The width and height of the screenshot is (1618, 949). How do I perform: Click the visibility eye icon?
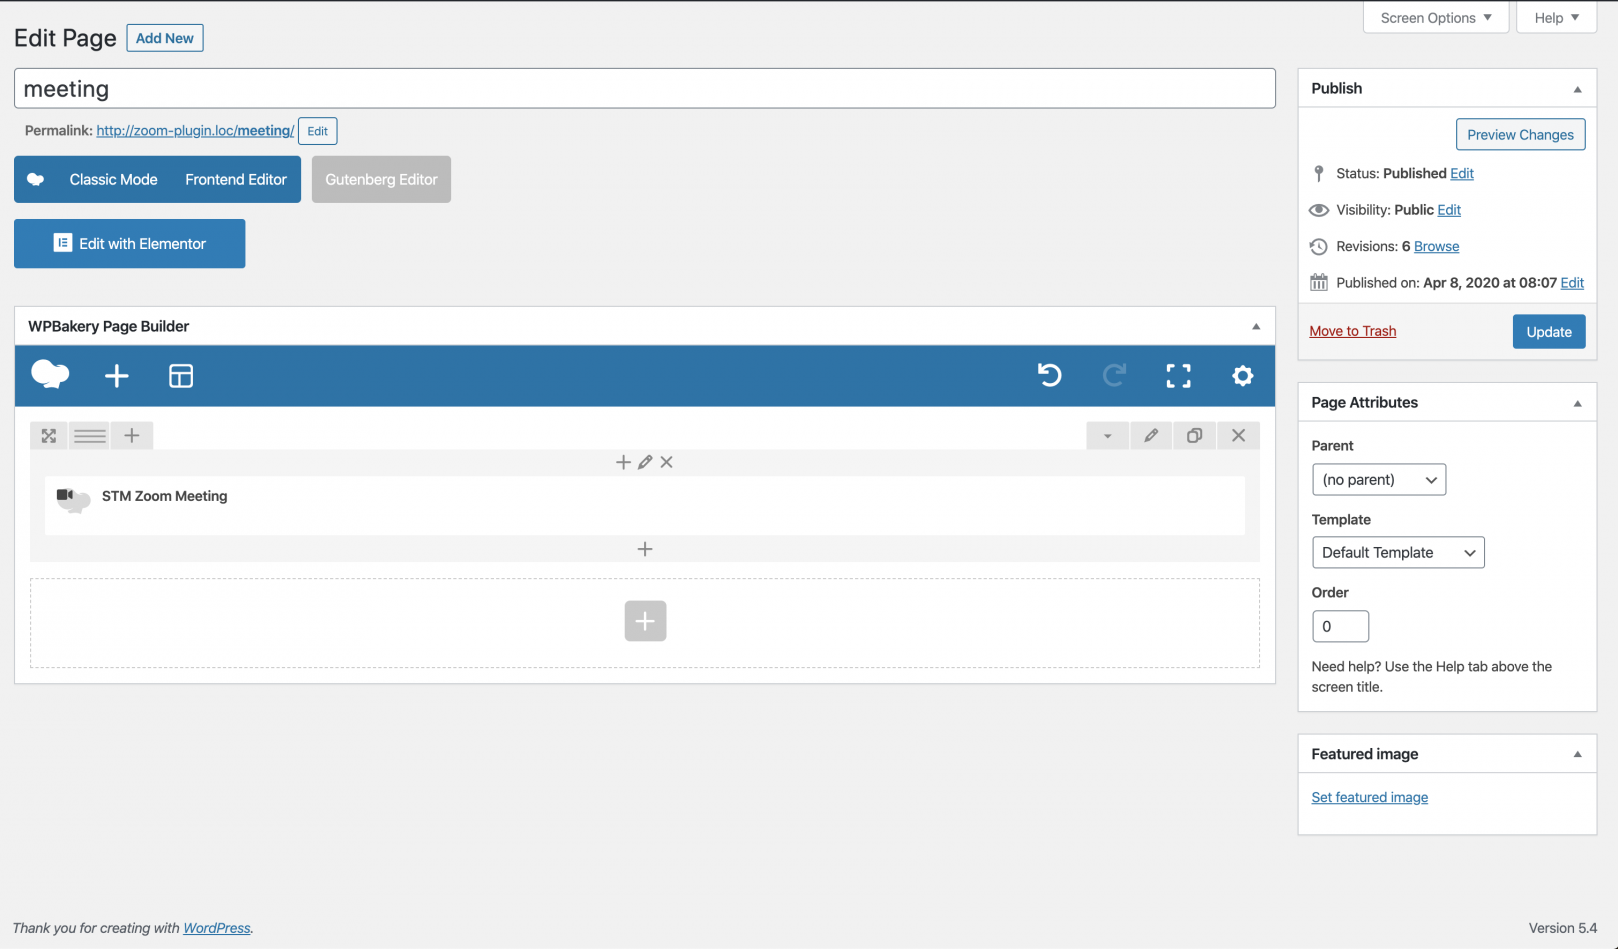pyautogui.click(x=1319, y=210)
